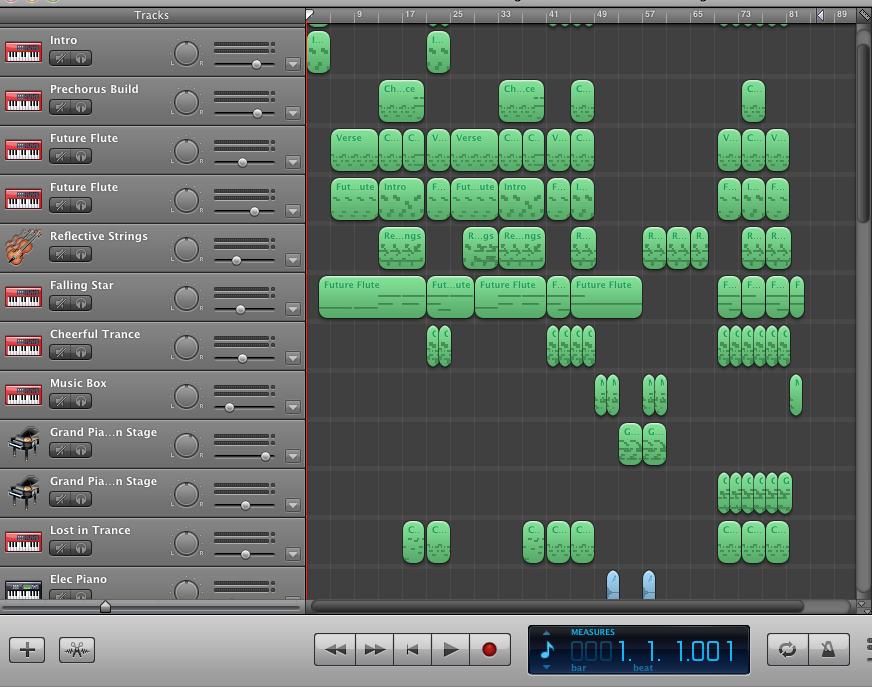Click the note icon in the LCD
The image size is (872, 687).
547,650
